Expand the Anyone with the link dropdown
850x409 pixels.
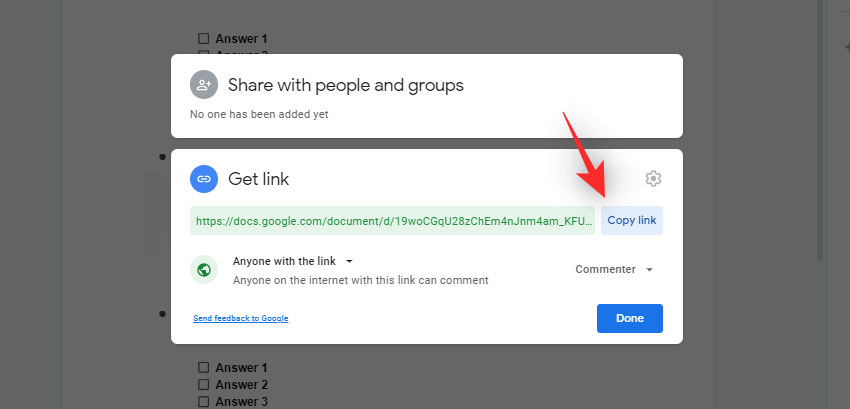(x=293, y=261)
